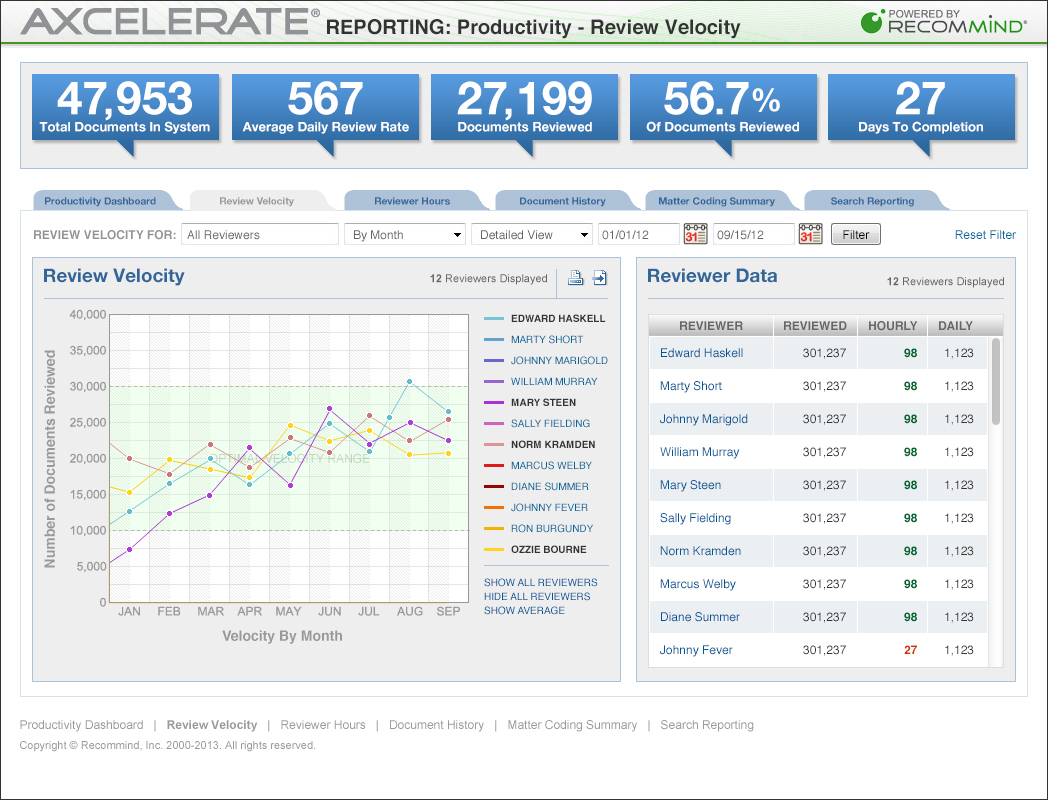Switch to the Productivity Dashboard tab
1048x800 pixels.
(100, 201)
